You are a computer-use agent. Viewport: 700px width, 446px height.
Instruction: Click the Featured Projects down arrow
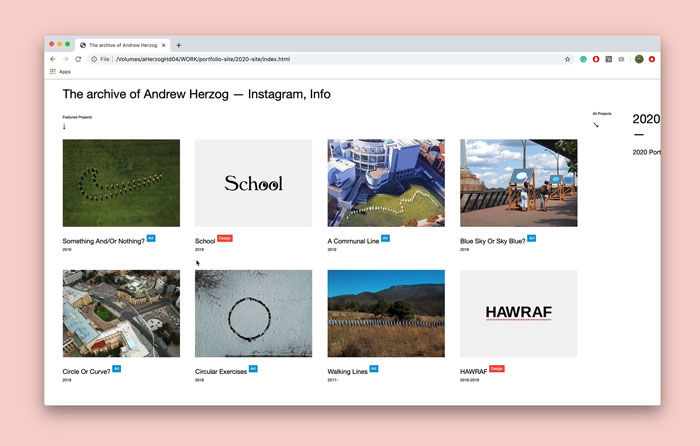click(x=64, y=126)
